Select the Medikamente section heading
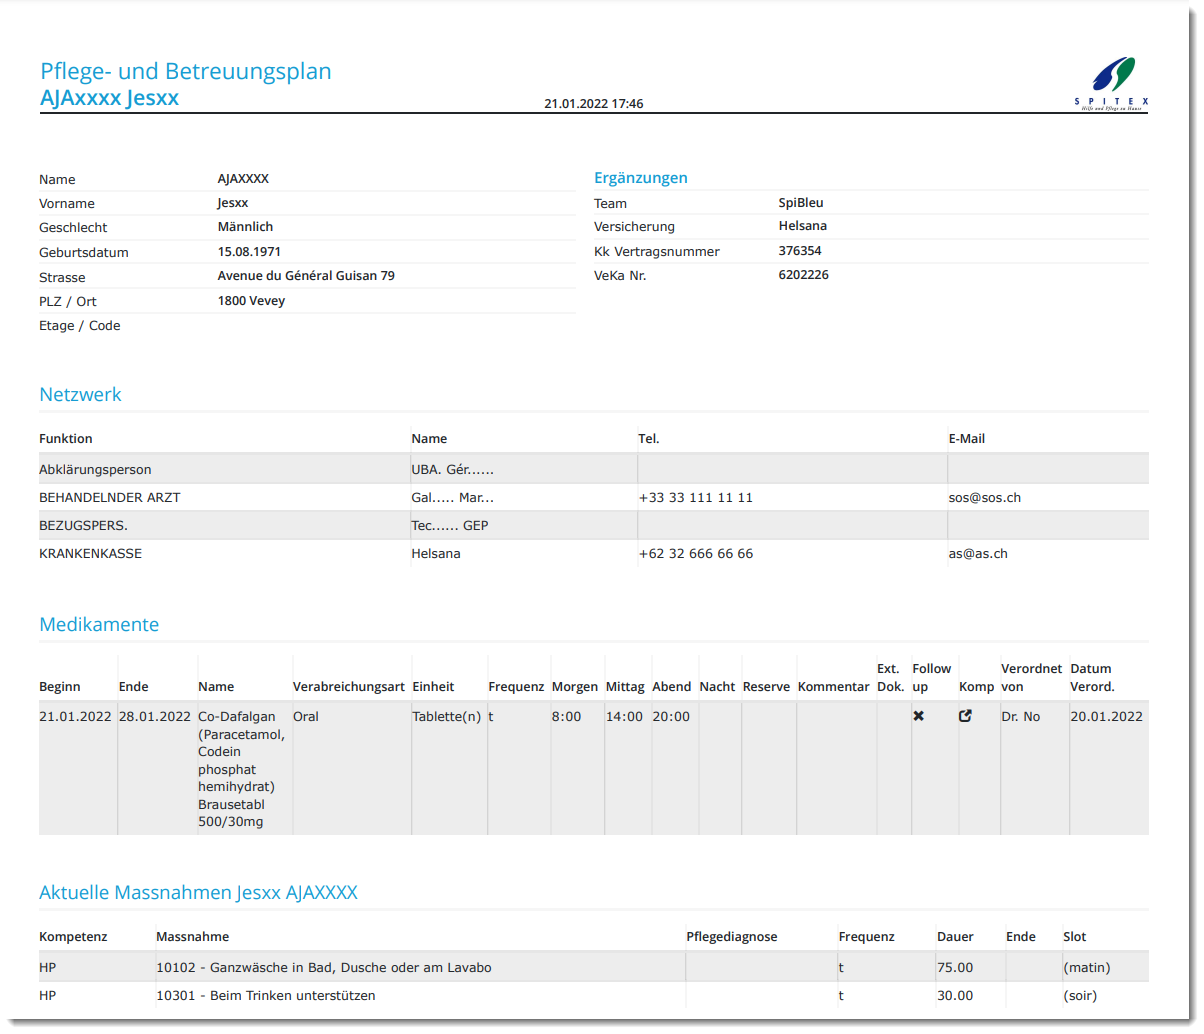The width and height of the screenshot is (1204, 1034). pyautogui.click(x=99, y=625)
